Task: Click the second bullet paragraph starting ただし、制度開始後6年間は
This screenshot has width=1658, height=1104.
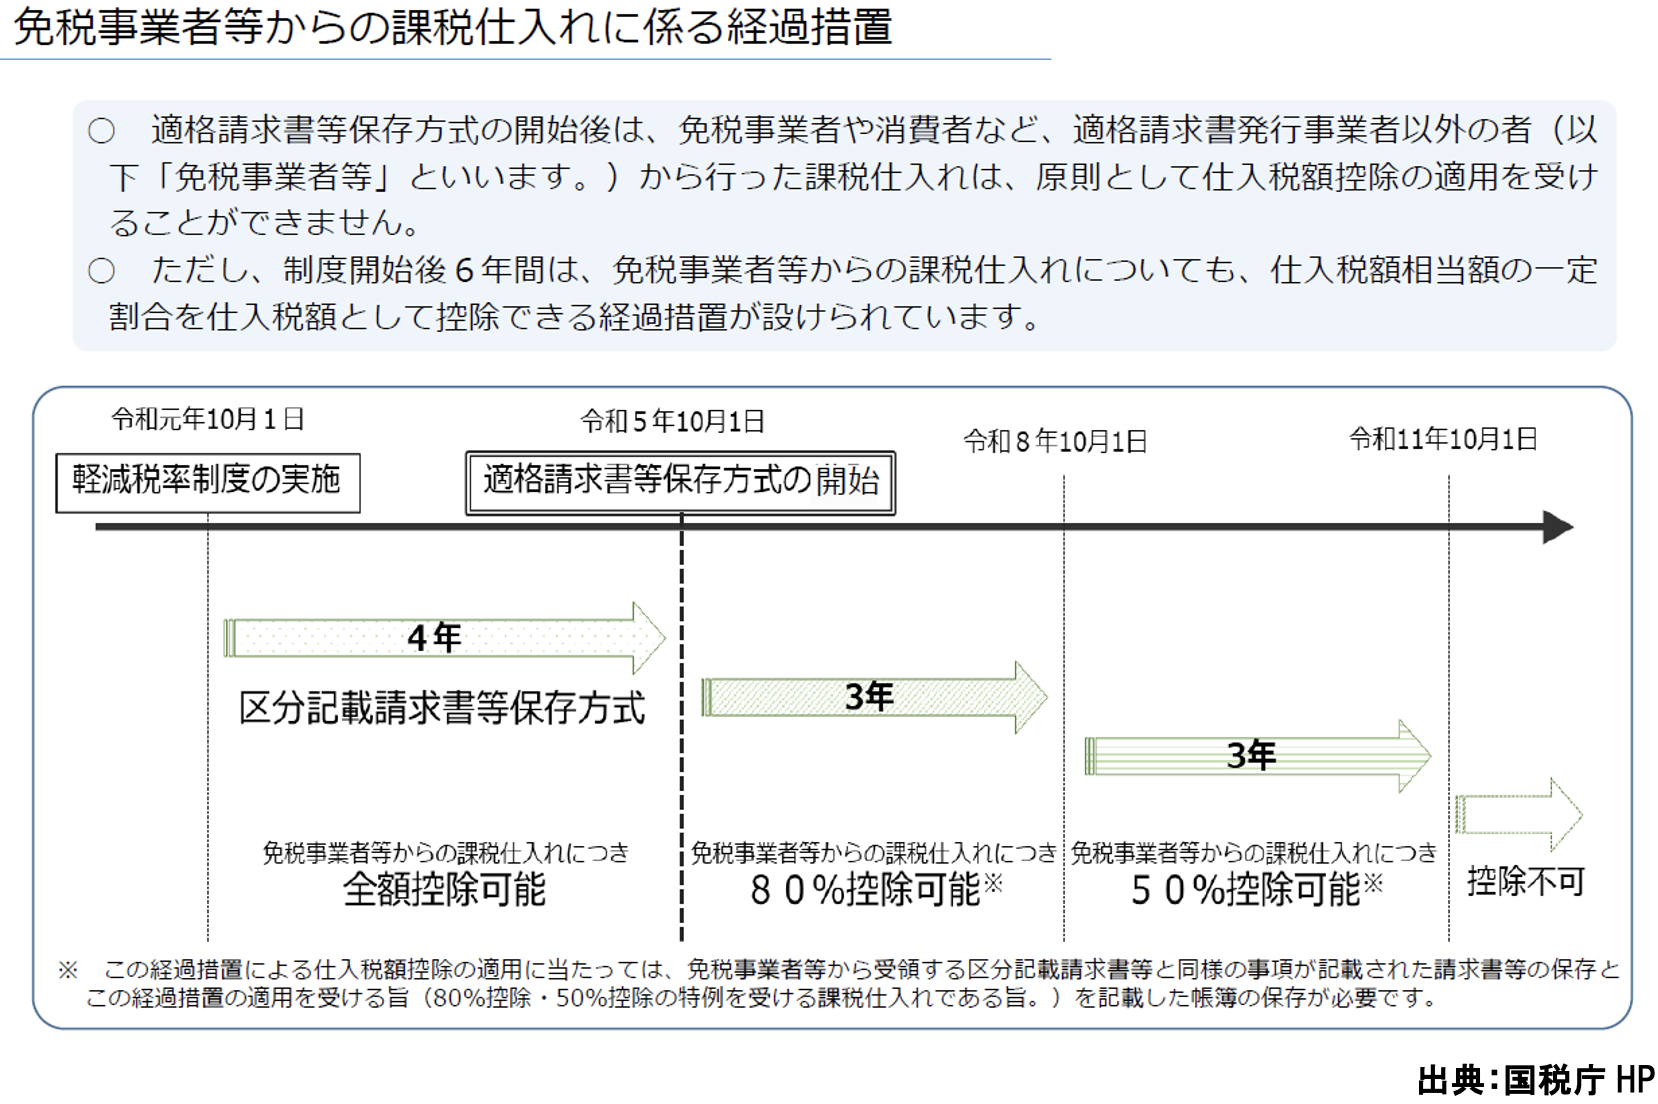Action: coord(842,293)
